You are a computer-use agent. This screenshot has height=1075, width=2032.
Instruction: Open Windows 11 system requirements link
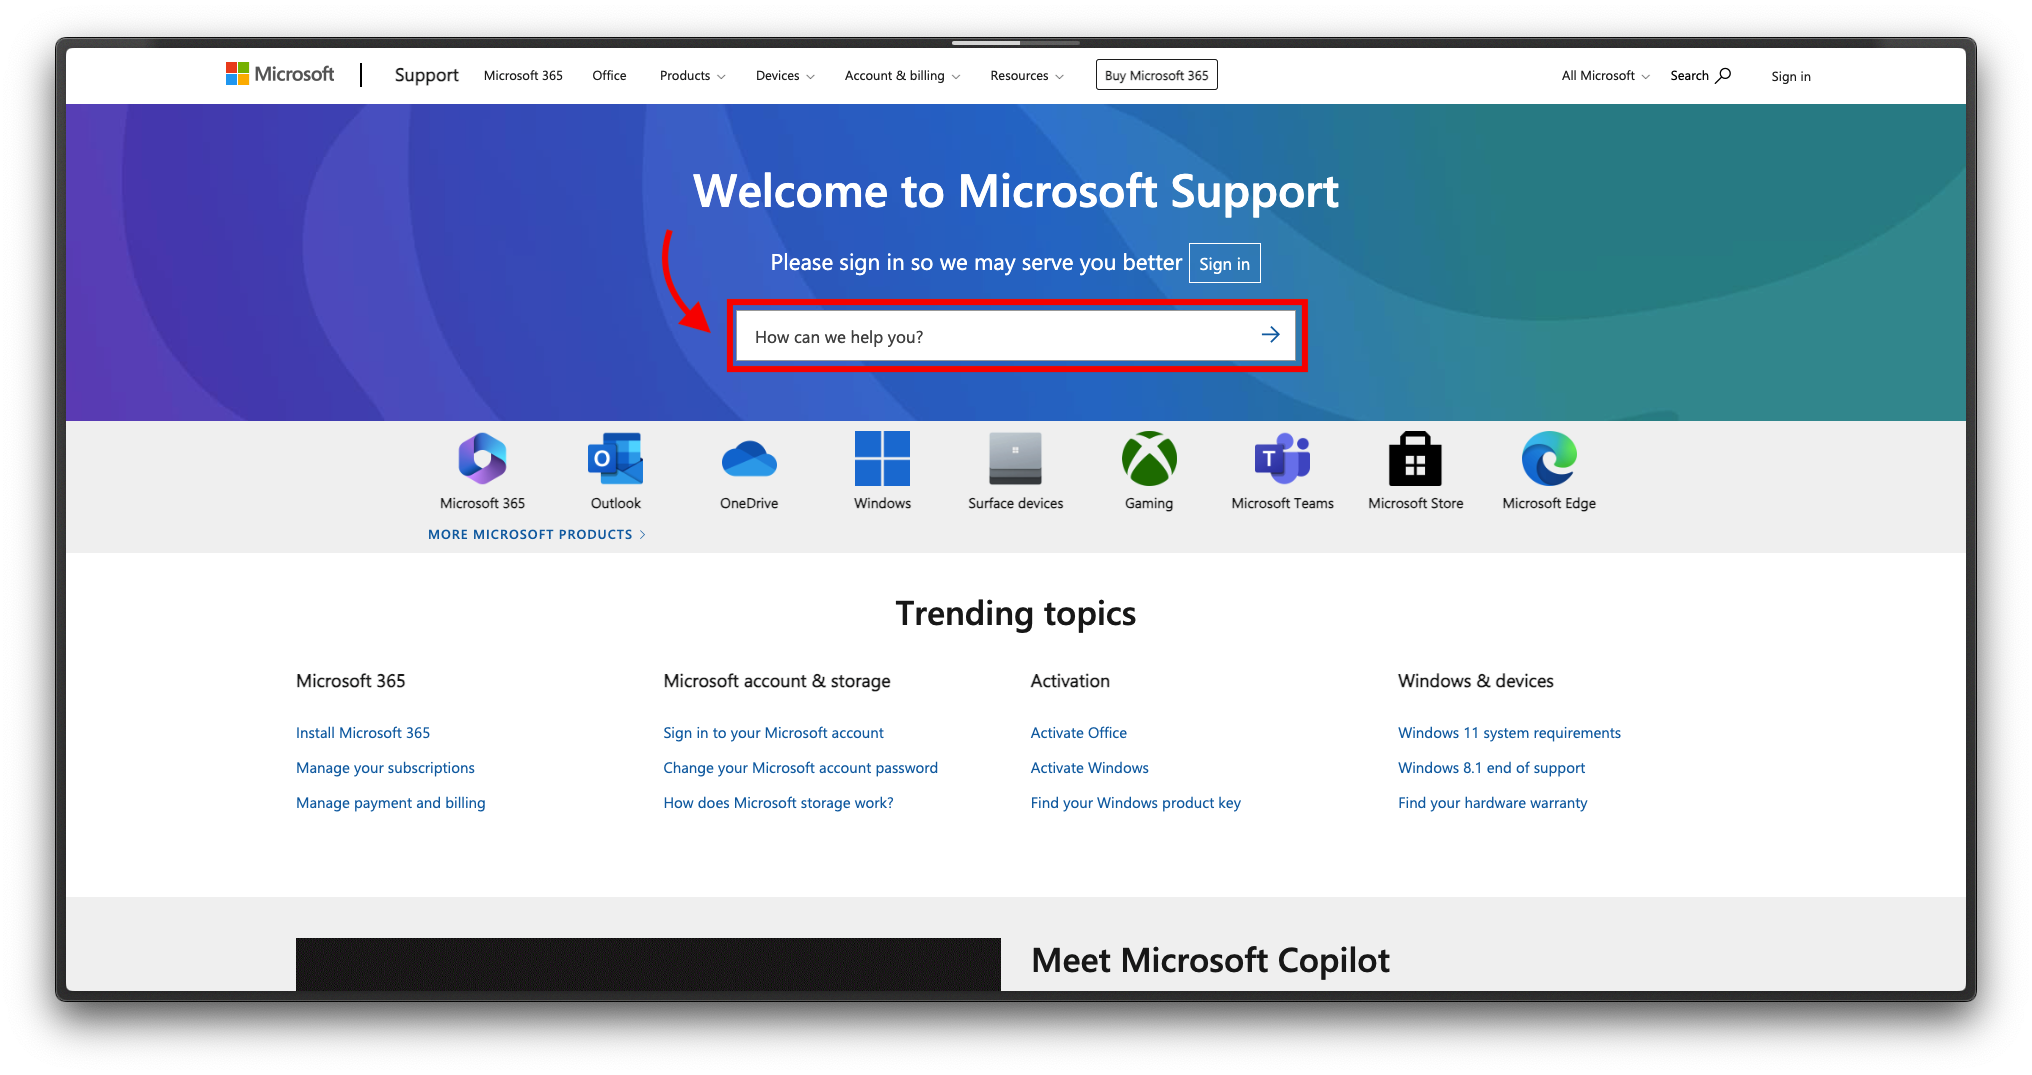[x=1510, y=733]
